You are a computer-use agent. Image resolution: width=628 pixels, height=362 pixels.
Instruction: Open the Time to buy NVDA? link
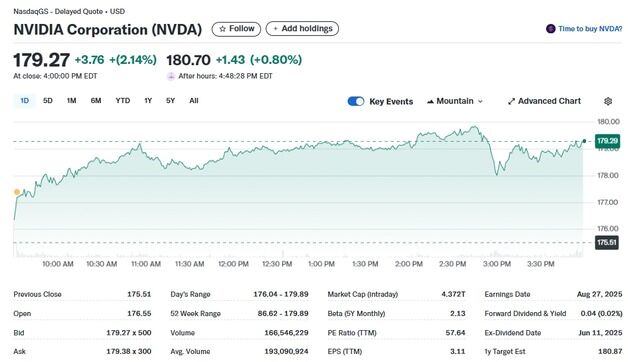pos(590,29)
